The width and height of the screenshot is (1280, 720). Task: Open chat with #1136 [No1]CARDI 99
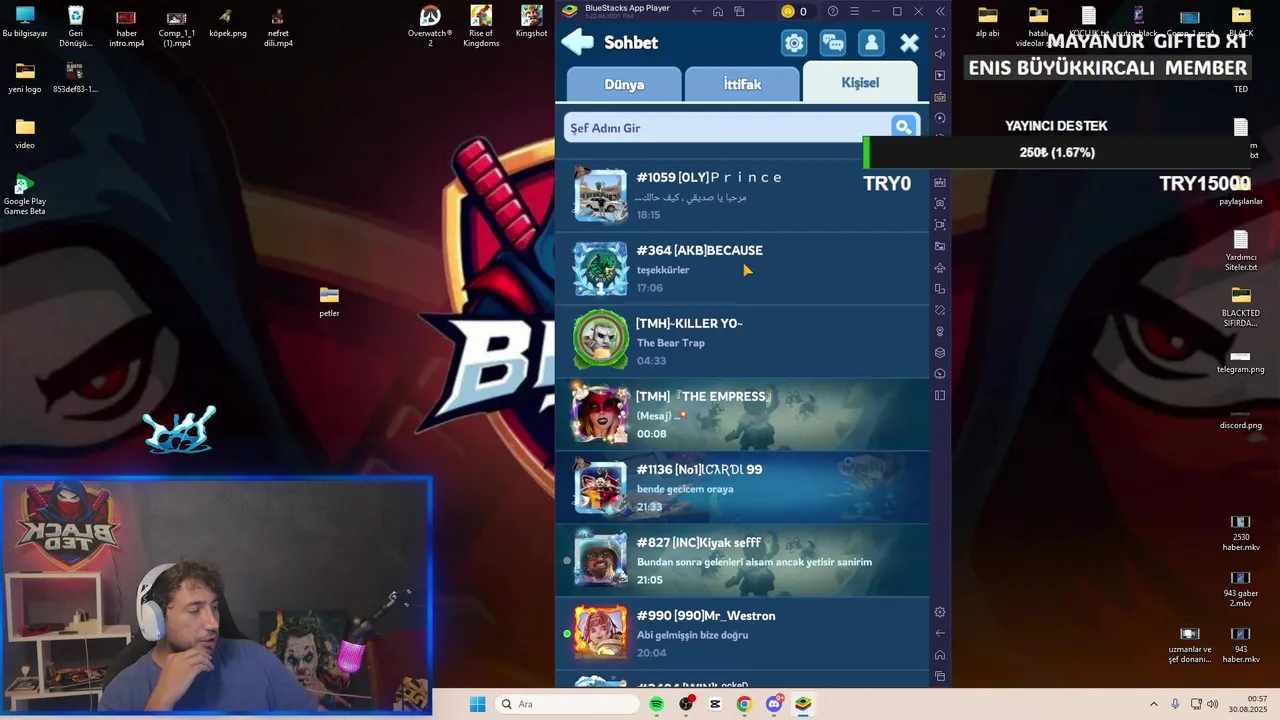point(742,487)
